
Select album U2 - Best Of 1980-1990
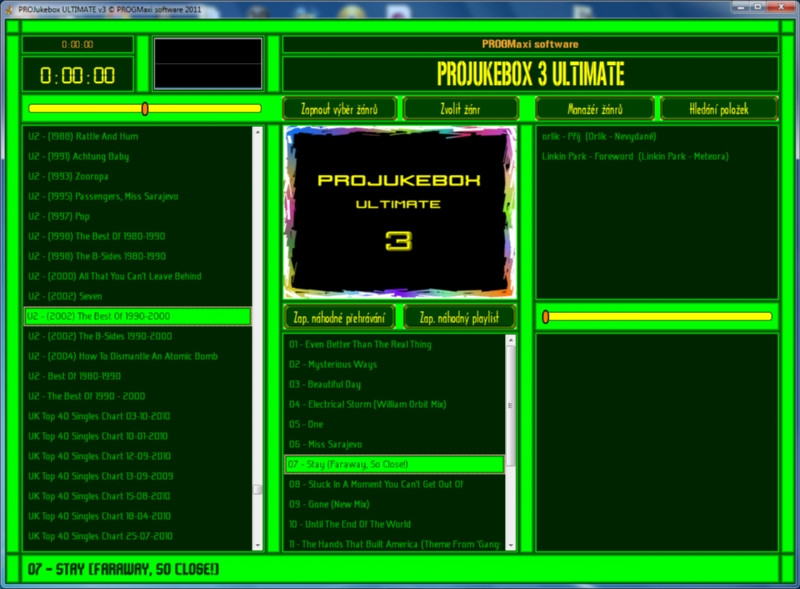137,376
